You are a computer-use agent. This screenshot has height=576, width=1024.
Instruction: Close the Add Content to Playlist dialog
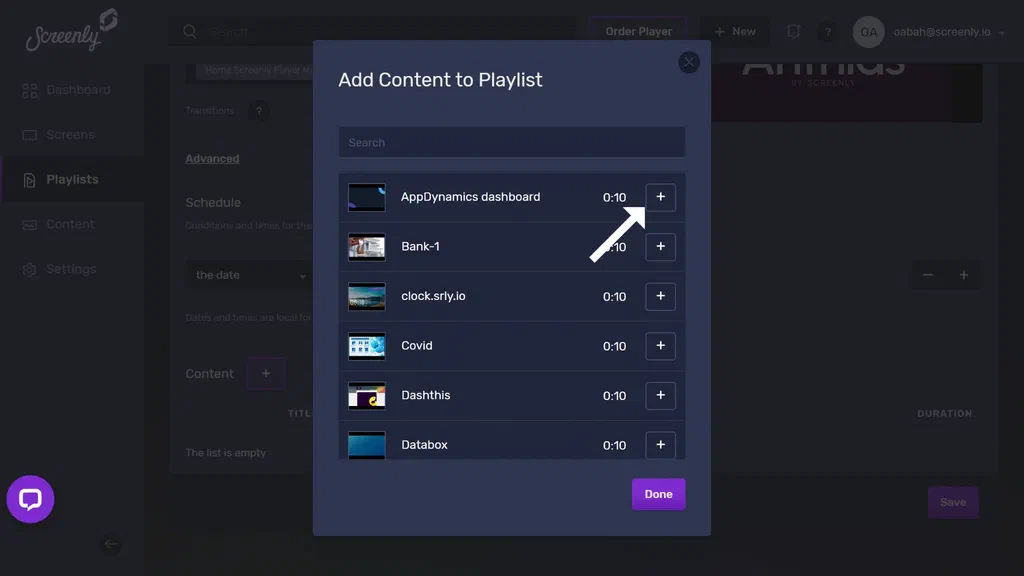pos(688,62)
